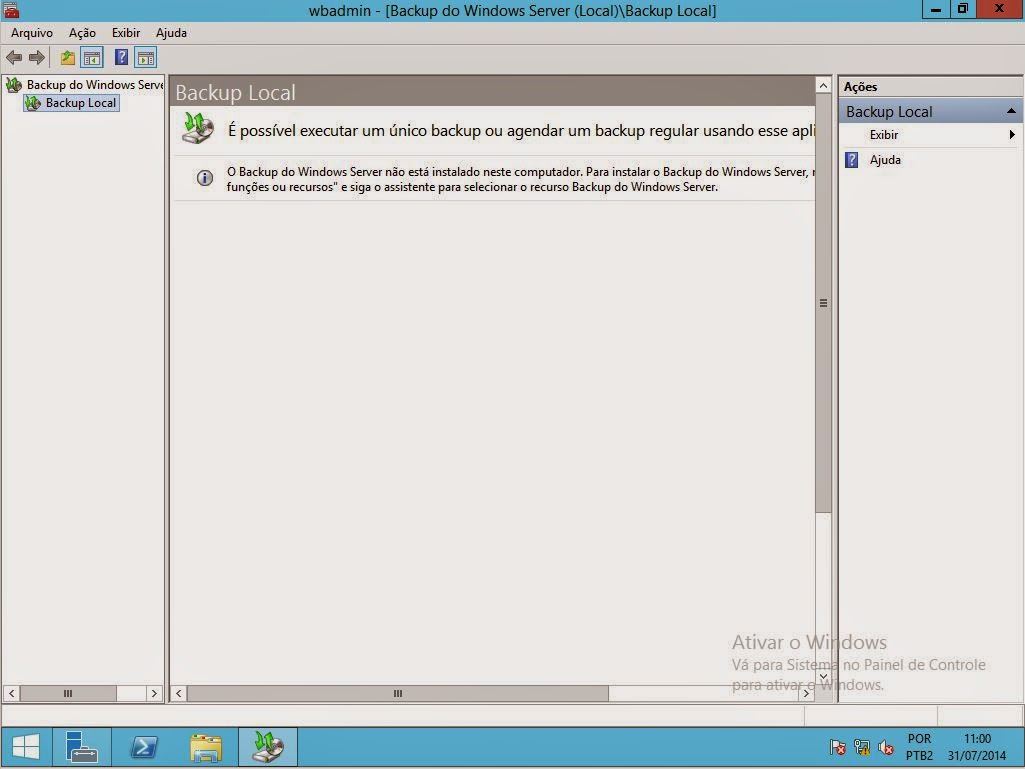
Task: Close the wbadmin window
Action: tap(1000, 9)
